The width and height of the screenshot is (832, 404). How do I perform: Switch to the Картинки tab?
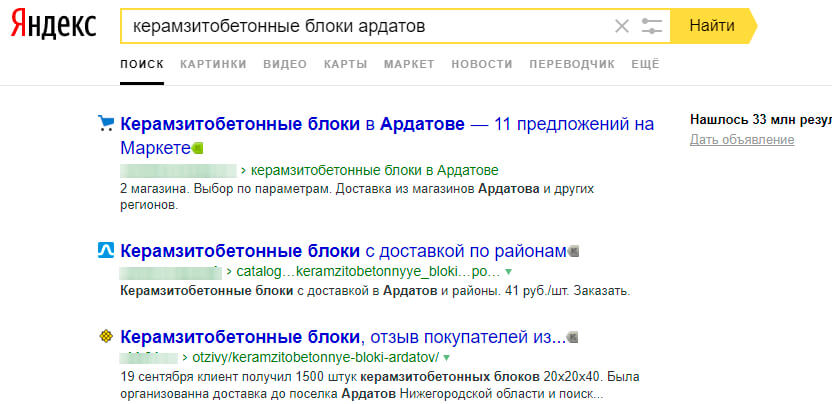point(213,64)
